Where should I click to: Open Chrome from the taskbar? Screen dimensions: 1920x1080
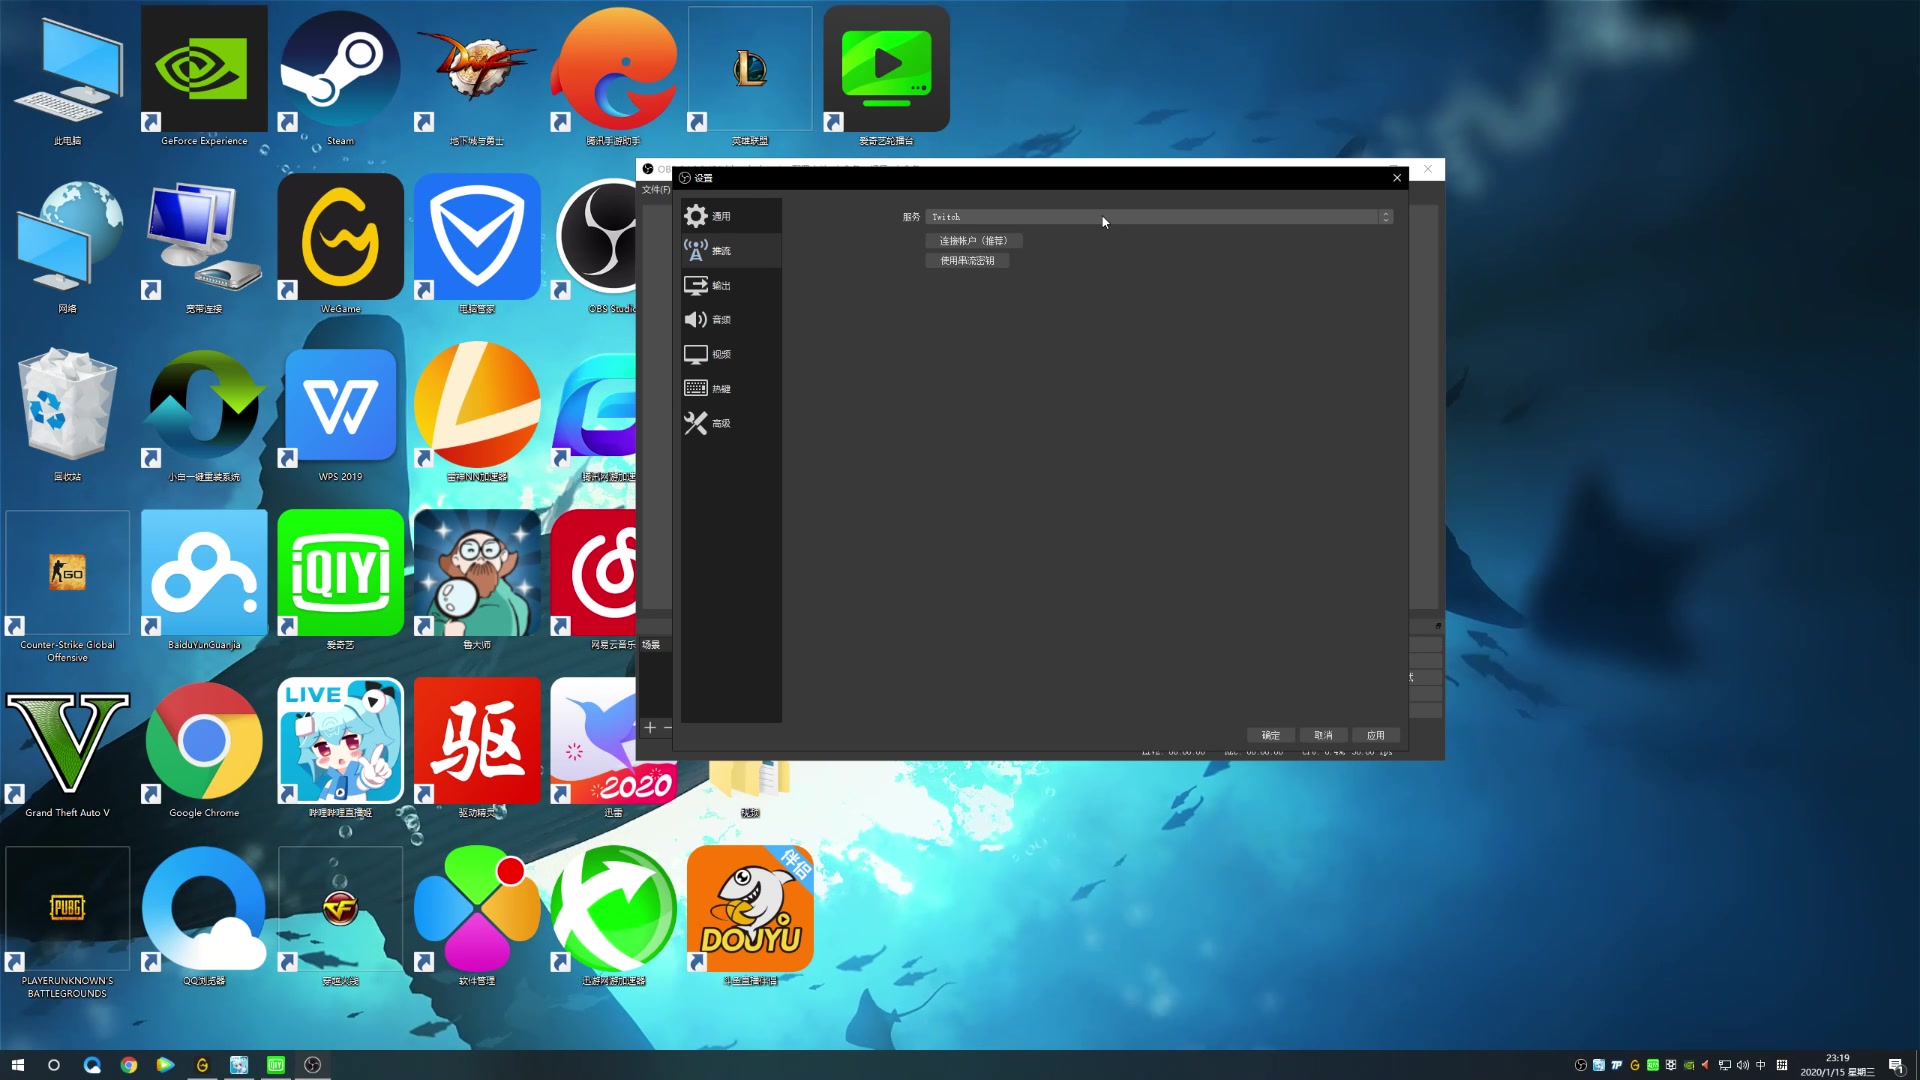[x=129, y=1065]
